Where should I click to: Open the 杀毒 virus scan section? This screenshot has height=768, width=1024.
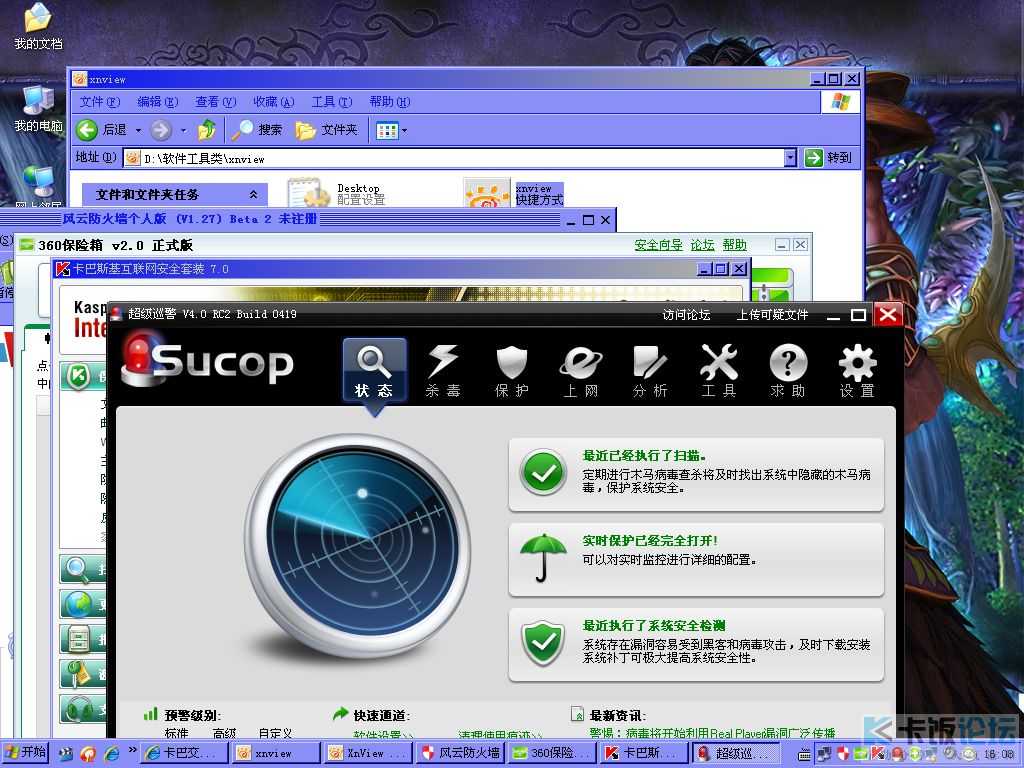click(x=443, y=371)
